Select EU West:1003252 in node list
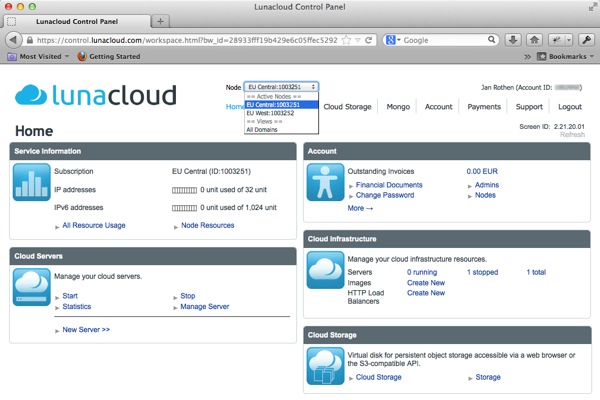600x400 pixels. coord(281,113)
